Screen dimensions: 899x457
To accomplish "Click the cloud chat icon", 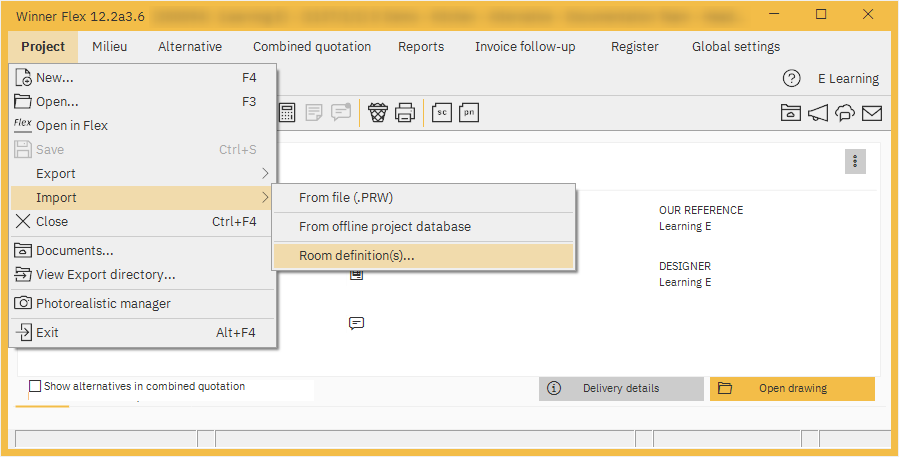I will point(845,113).
